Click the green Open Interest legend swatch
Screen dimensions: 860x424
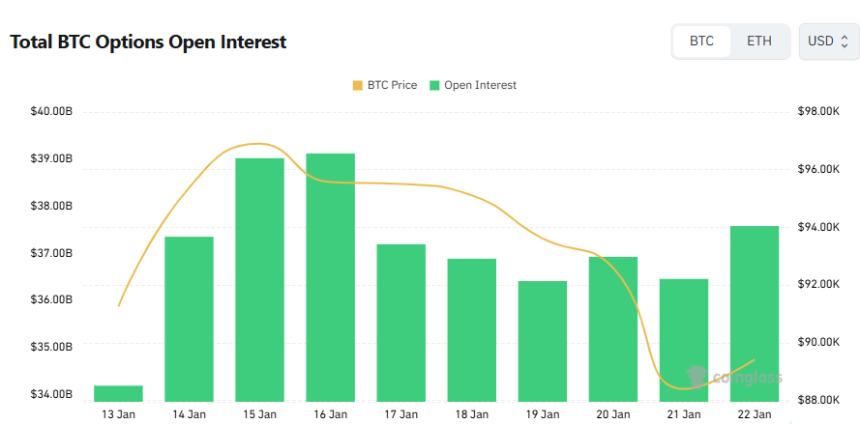[x=435, y=86]
